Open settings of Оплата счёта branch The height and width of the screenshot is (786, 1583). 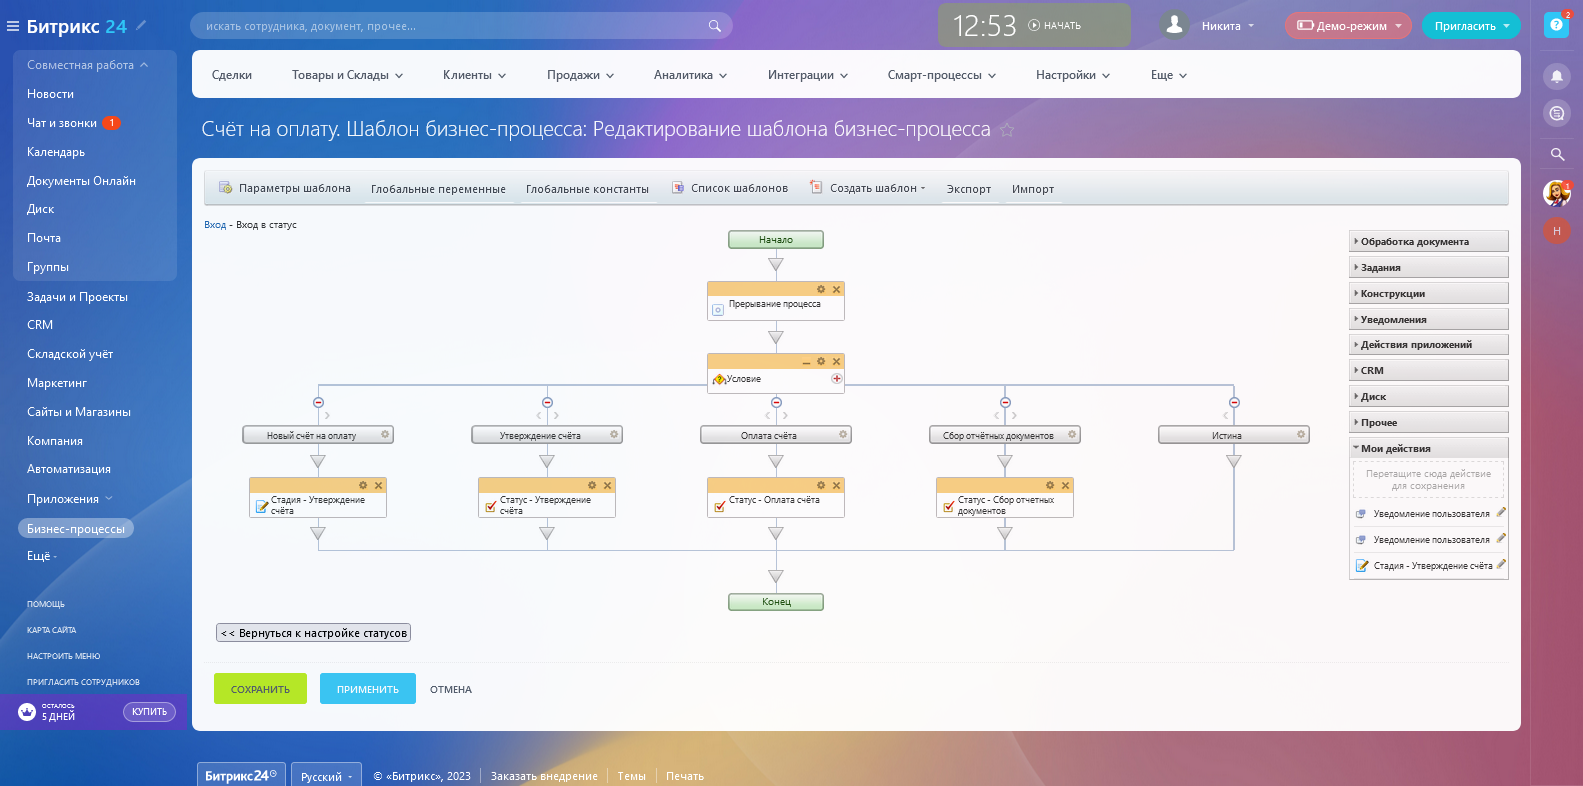point(843,435)
